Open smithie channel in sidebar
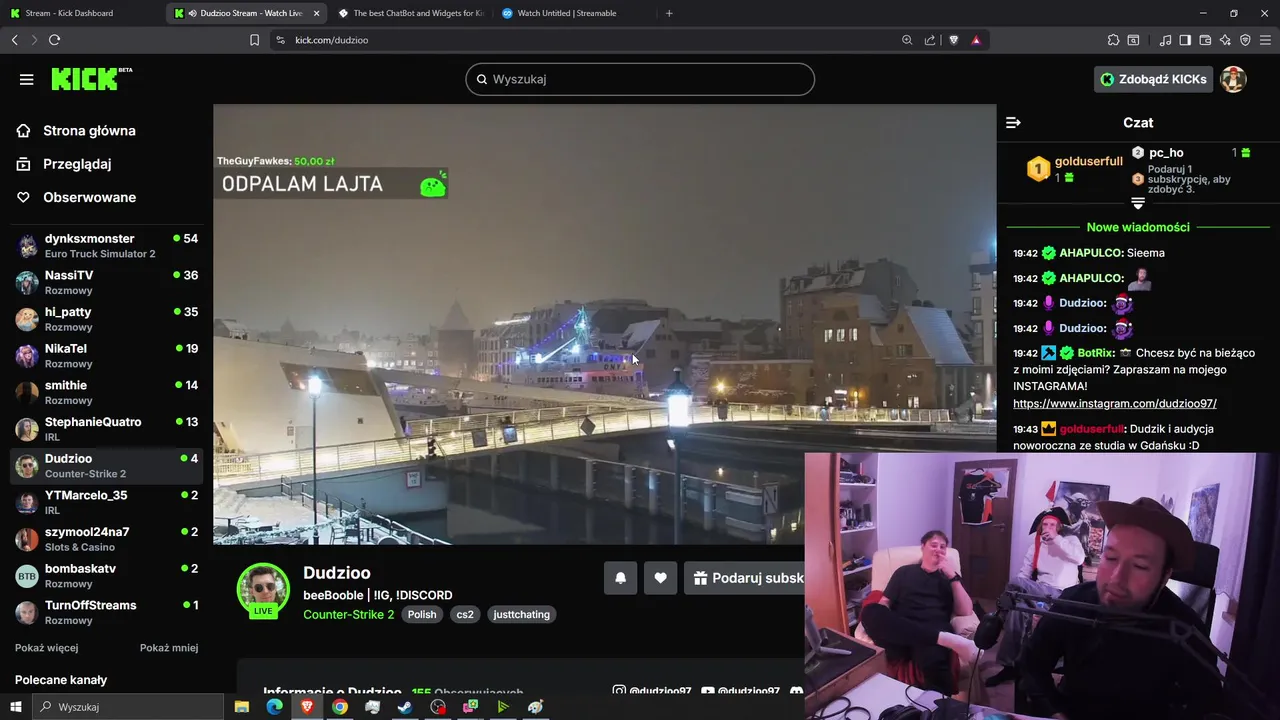This screenshot has height=720, width=1280. tap(107, 392)
